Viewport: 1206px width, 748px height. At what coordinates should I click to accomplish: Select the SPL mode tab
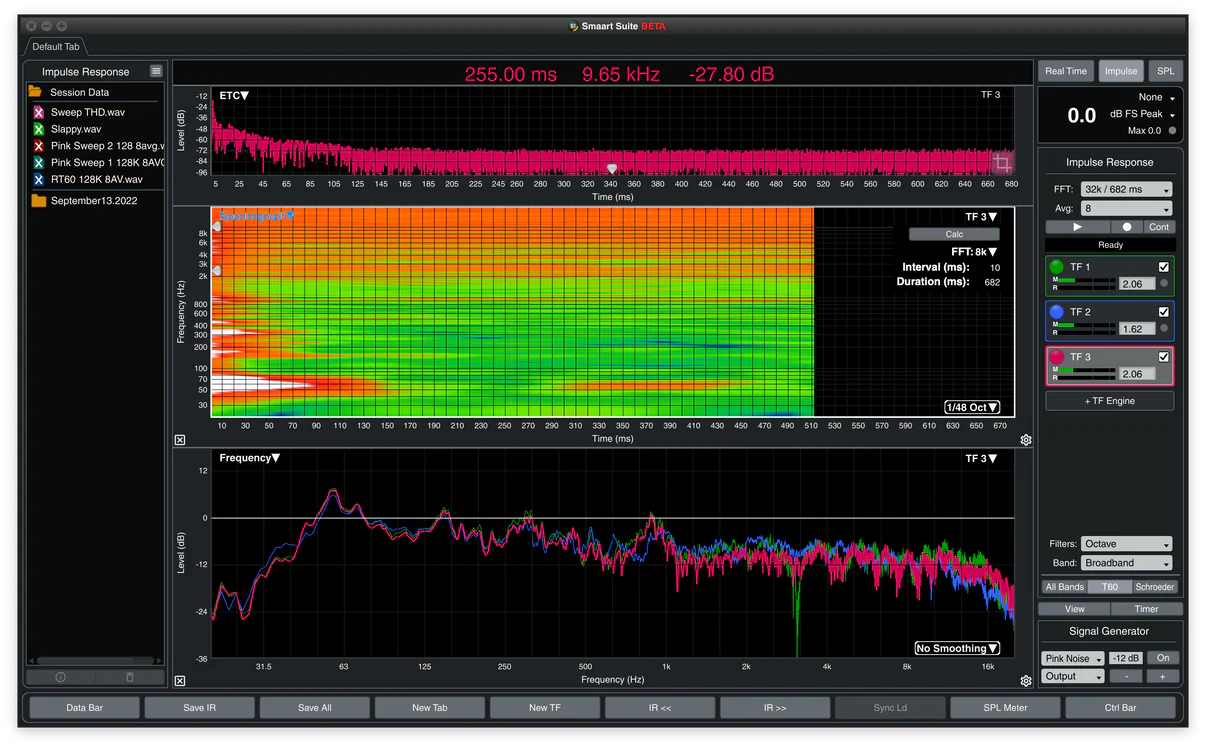[1165, 71]
